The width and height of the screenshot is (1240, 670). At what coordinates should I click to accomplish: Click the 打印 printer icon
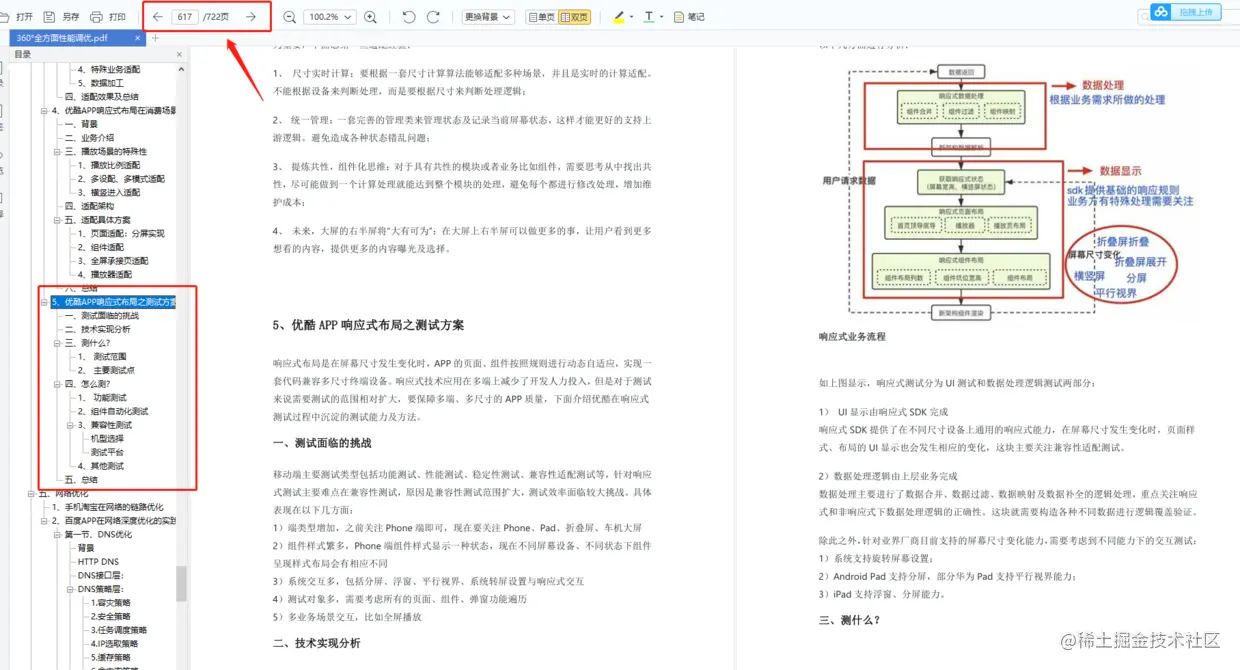[96, 17]
